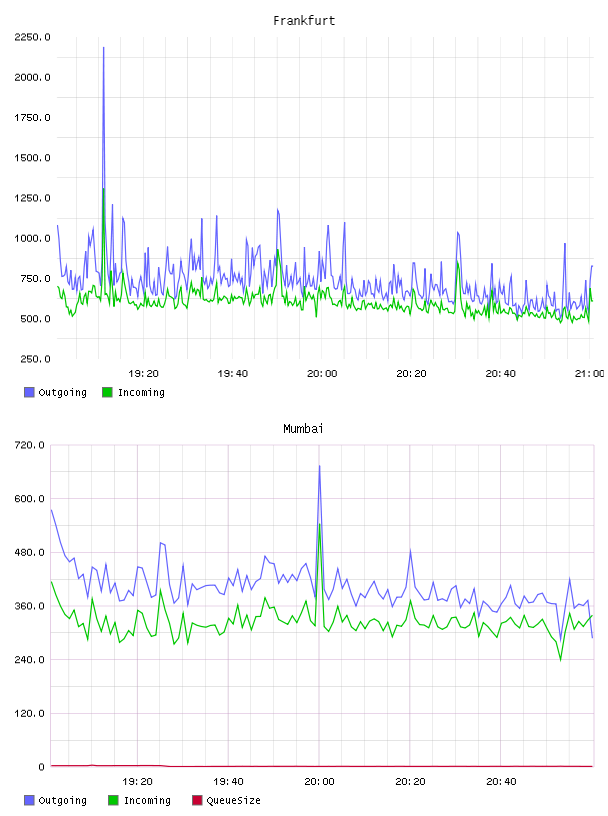Click the 480.0 y-axis label in Mumbai chart
This screenshot has height=816, width=608.
[30, 552]
